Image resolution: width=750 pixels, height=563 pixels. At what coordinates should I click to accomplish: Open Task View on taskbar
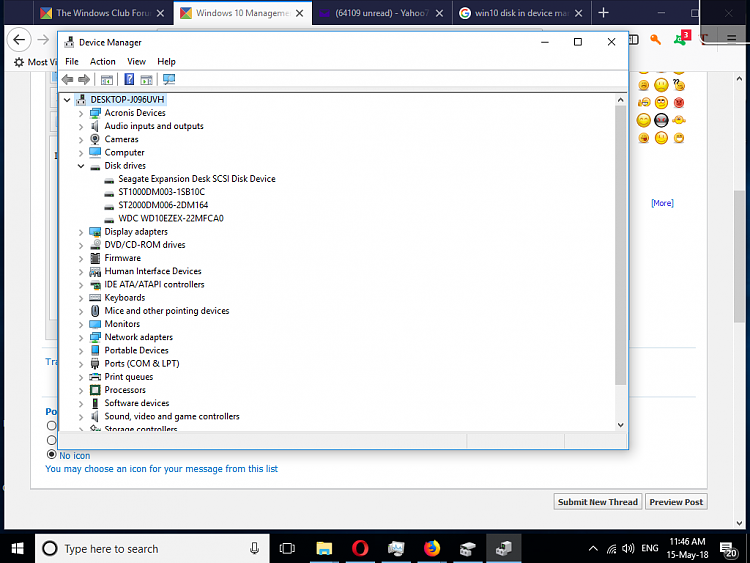tap(287, 549)
